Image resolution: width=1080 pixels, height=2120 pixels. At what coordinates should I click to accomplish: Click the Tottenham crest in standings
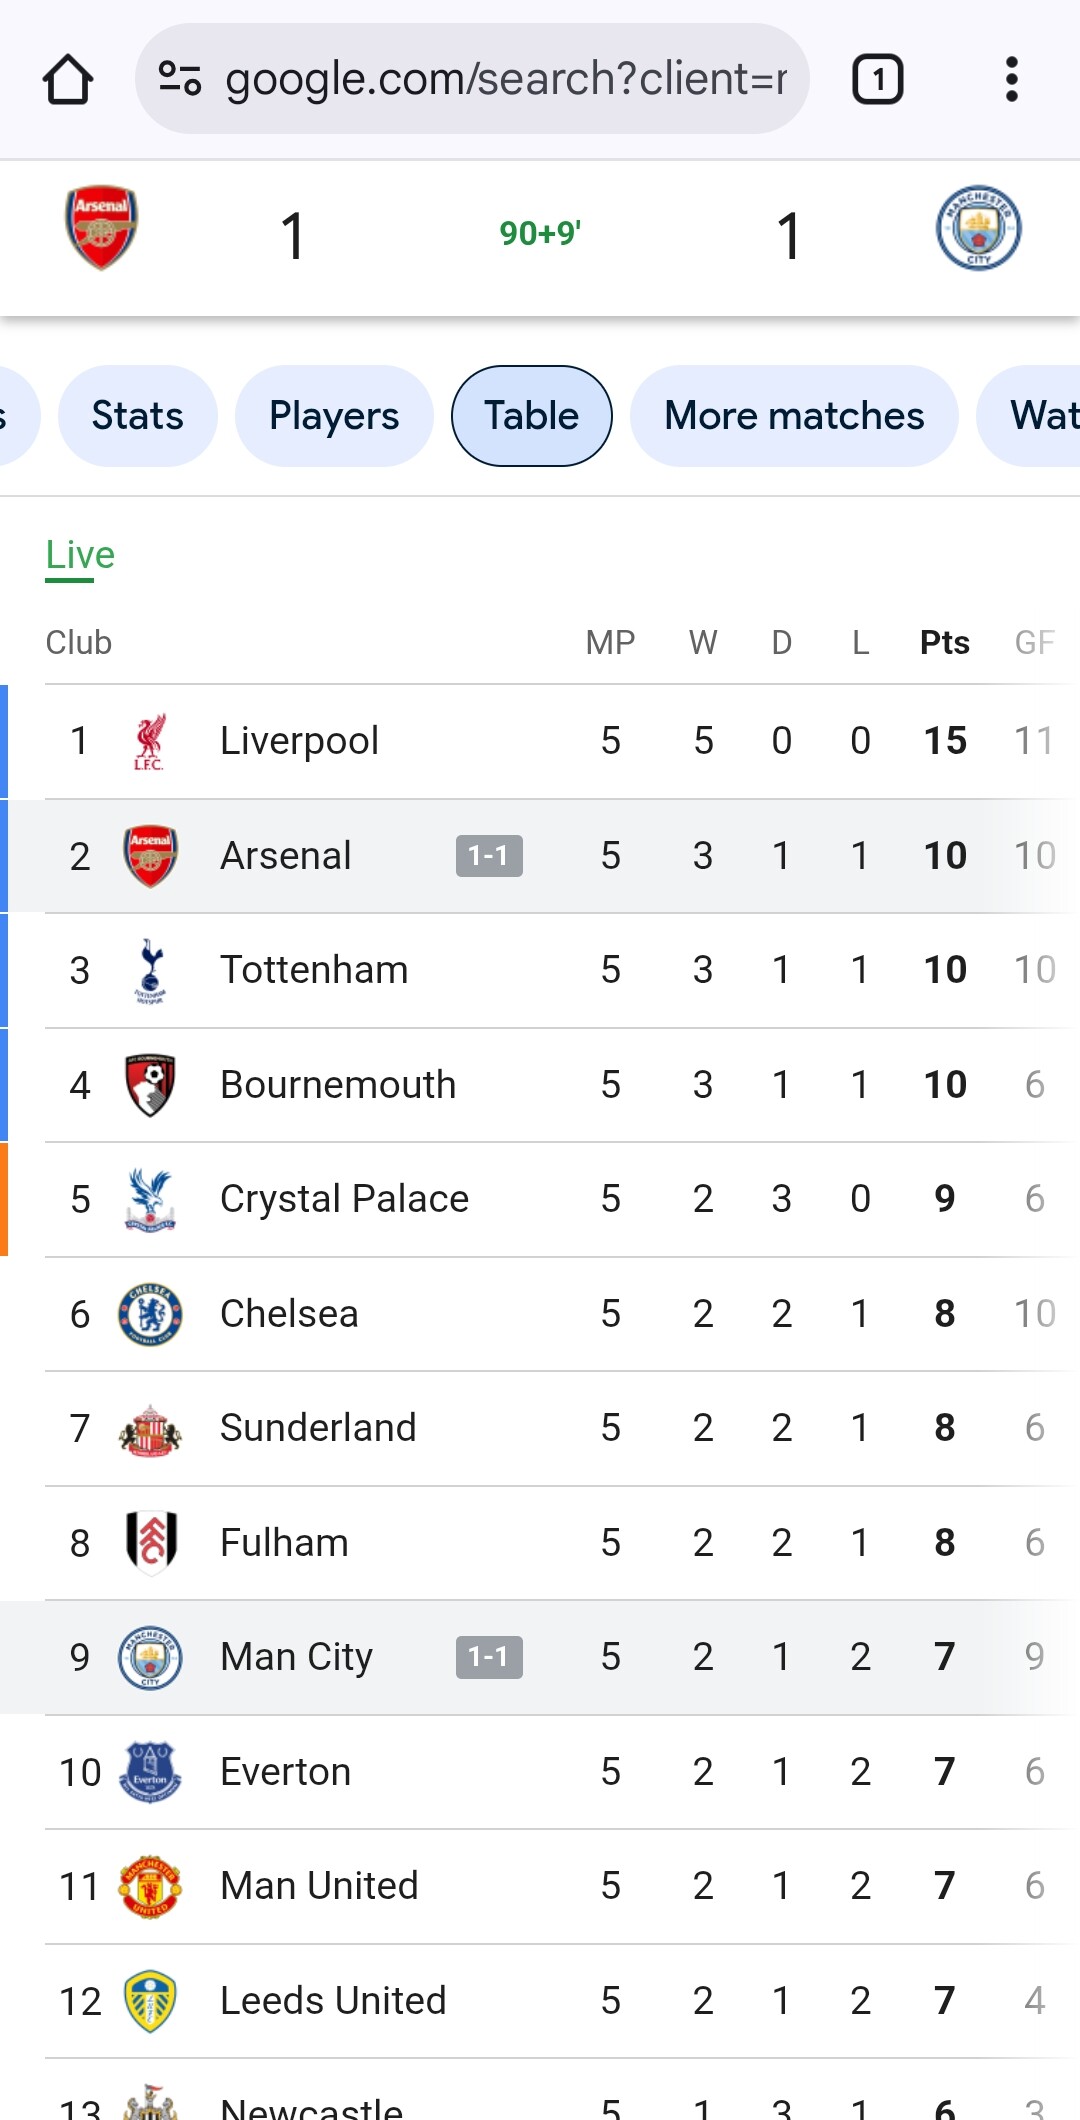click(150, 970)
